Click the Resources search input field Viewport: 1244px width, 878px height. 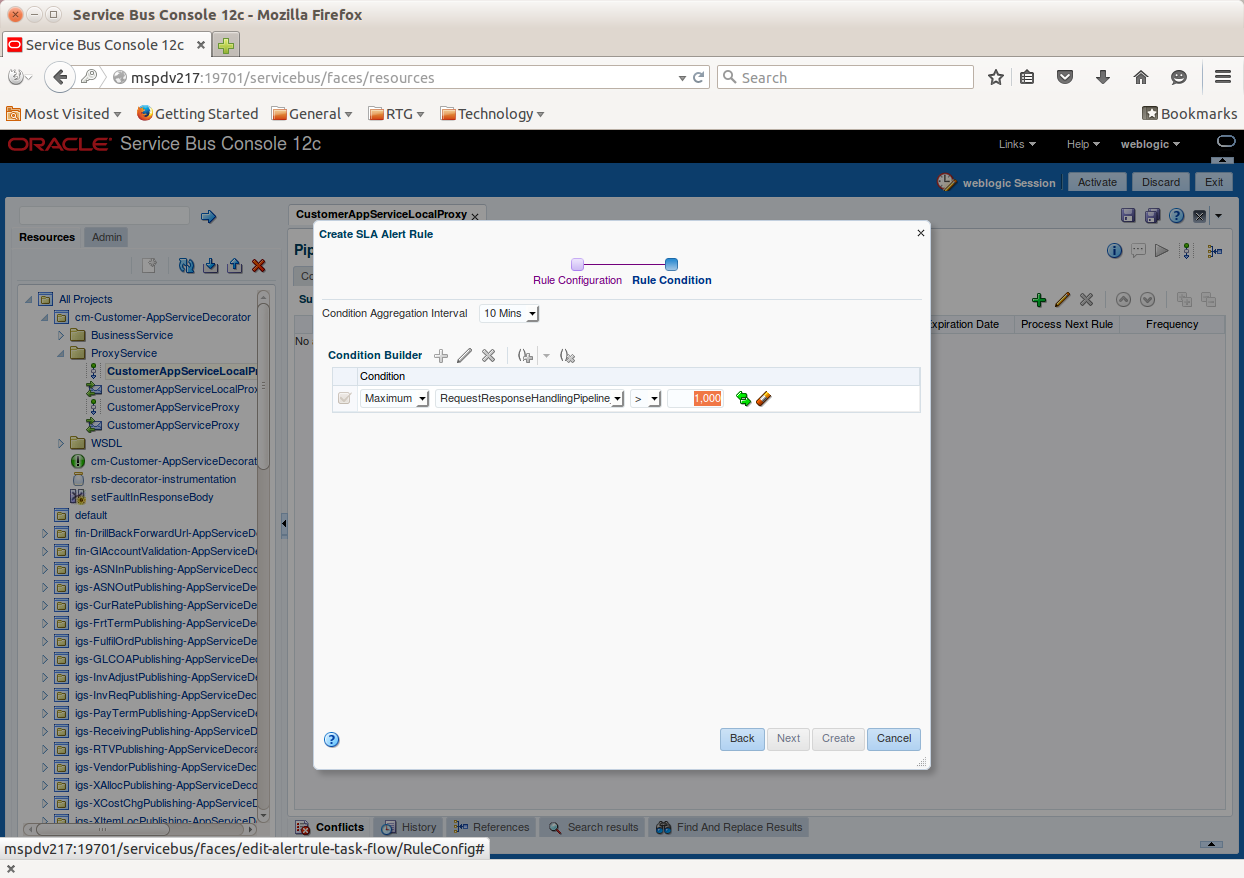click(104, 216)
